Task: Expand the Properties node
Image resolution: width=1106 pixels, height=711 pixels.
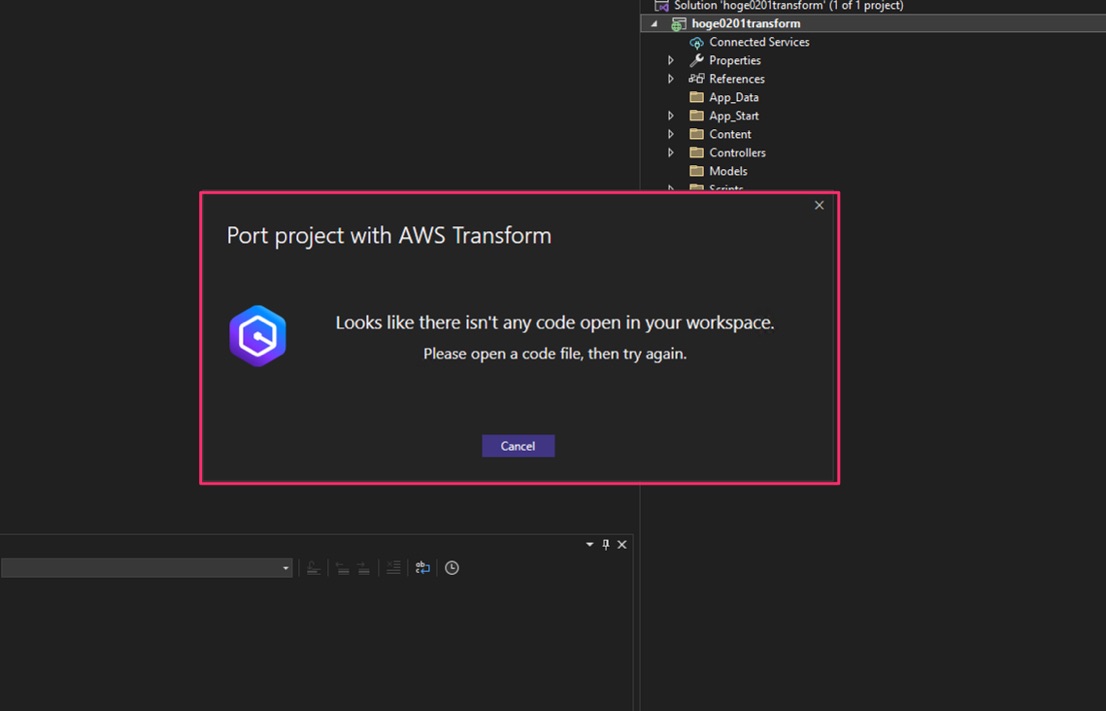Action: 671,61
